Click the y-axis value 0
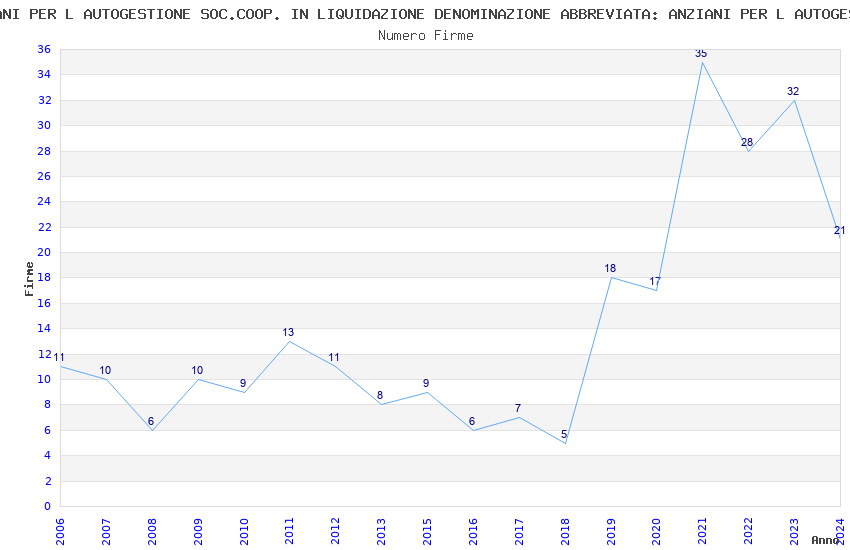Image resolution: width=850 pixels, height=550 pixels. tap(47, 506)
